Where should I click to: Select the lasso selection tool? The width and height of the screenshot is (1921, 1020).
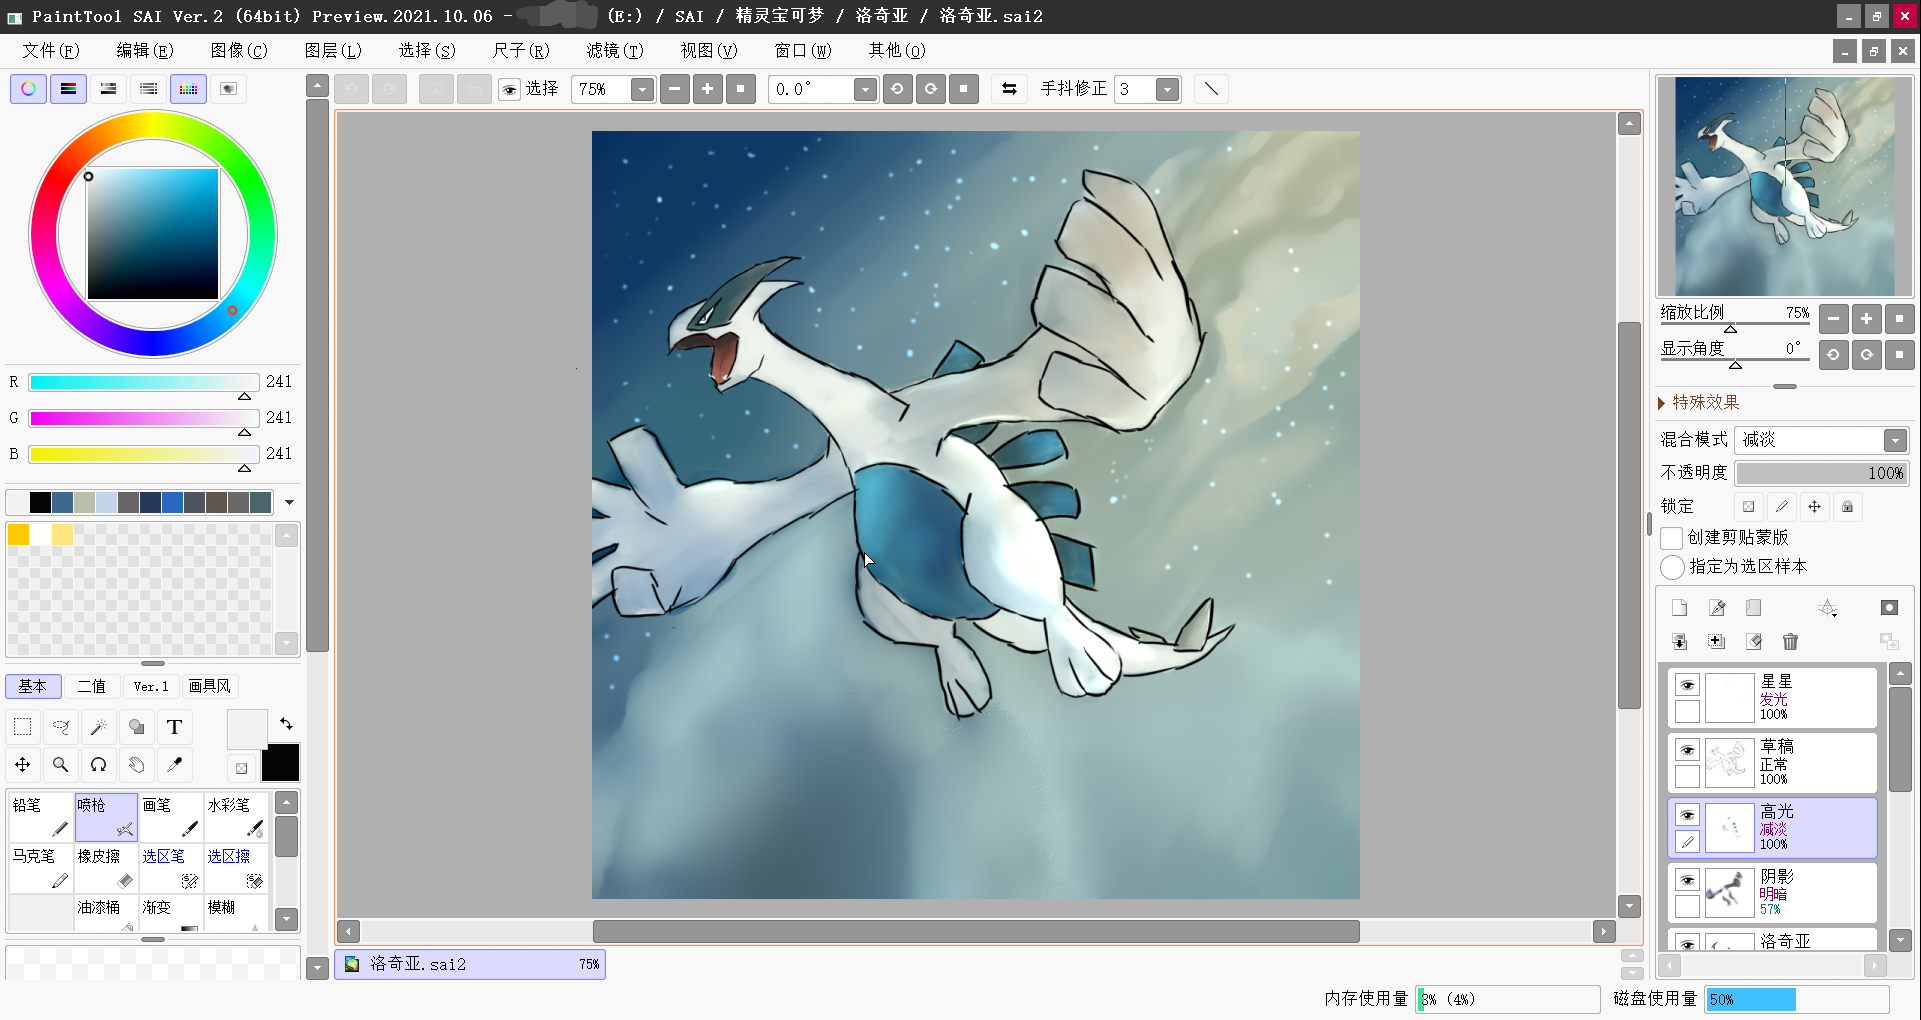pos(61,727)
